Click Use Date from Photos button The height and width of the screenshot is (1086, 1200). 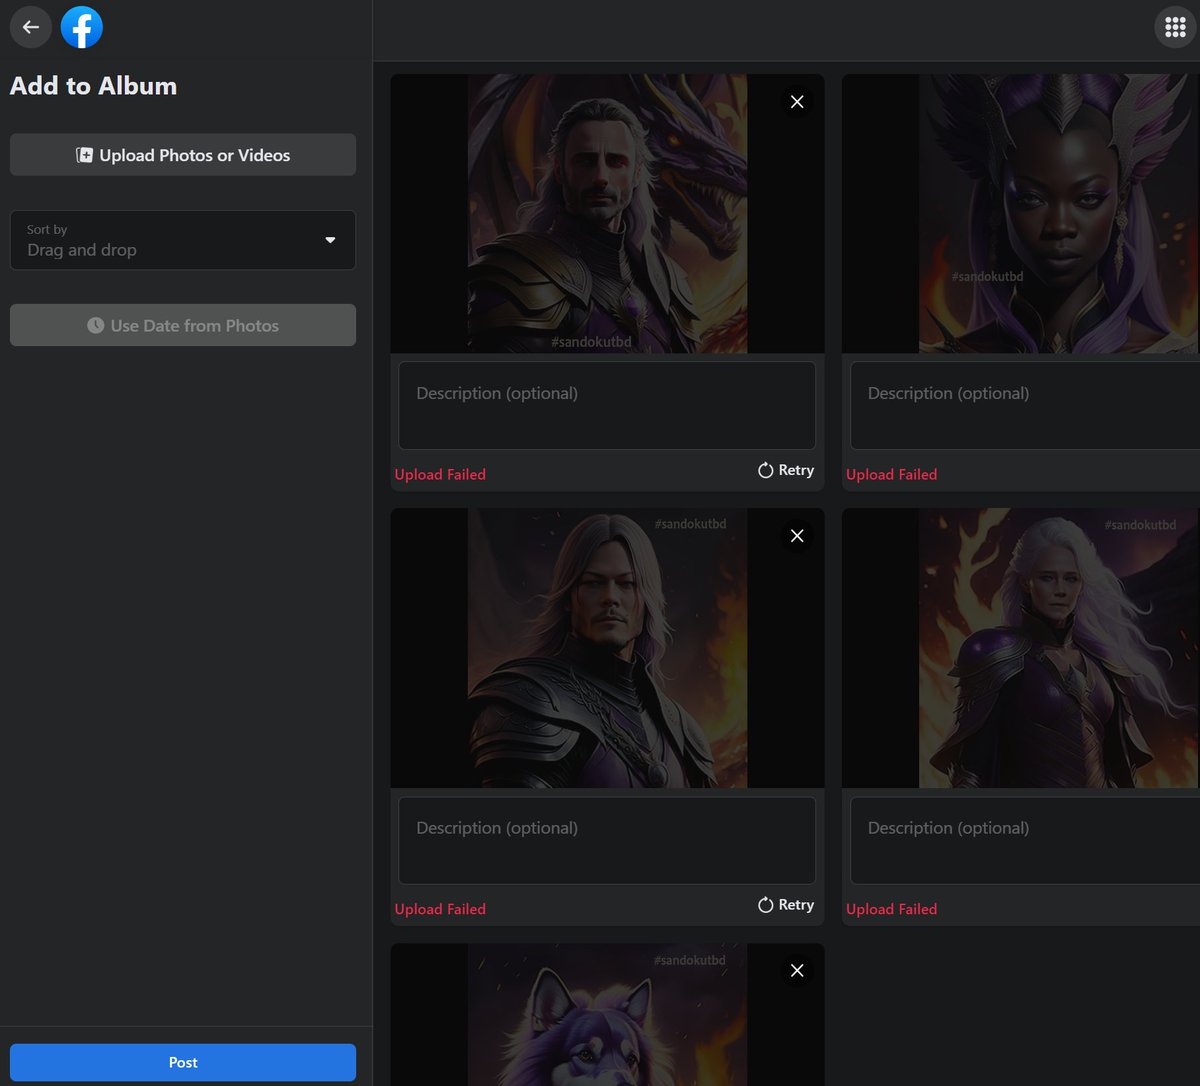pos(183,325)
